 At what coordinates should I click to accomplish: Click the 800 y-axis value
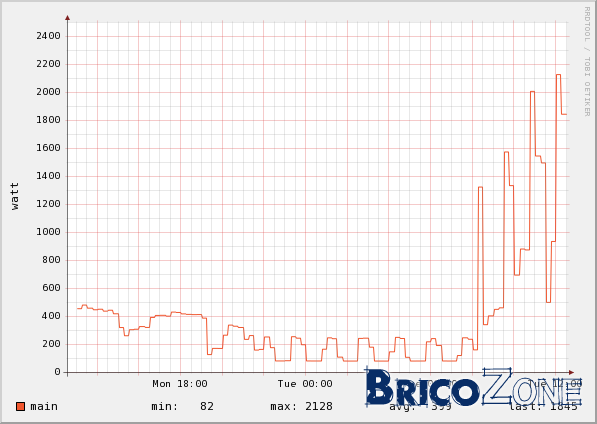[51, 260]
